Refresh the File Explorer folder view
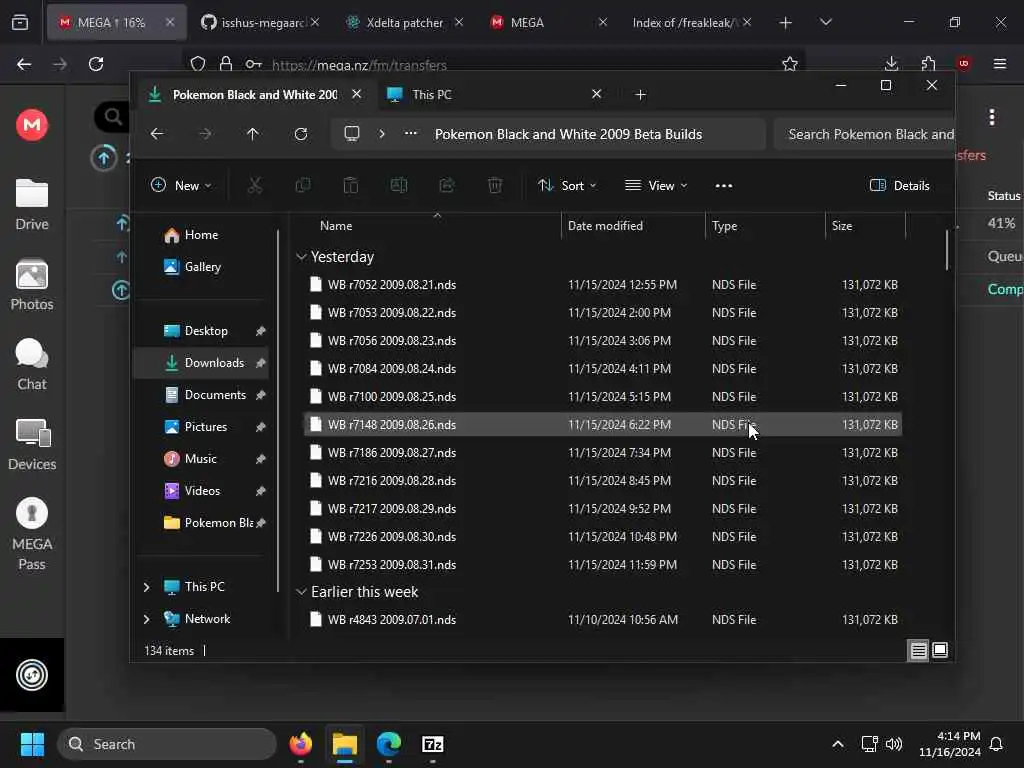The image size is (1024, 768). click(x=300, y=134)
